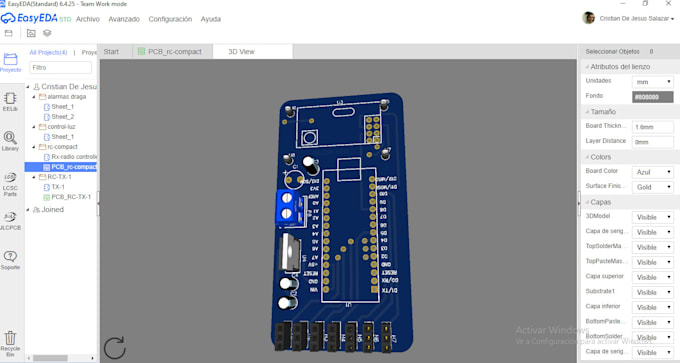Image resolution: width=680 pixels, height=363 pixels.
Task: Open the Surface Finish Gold dropdown
Action: [652, 187]
